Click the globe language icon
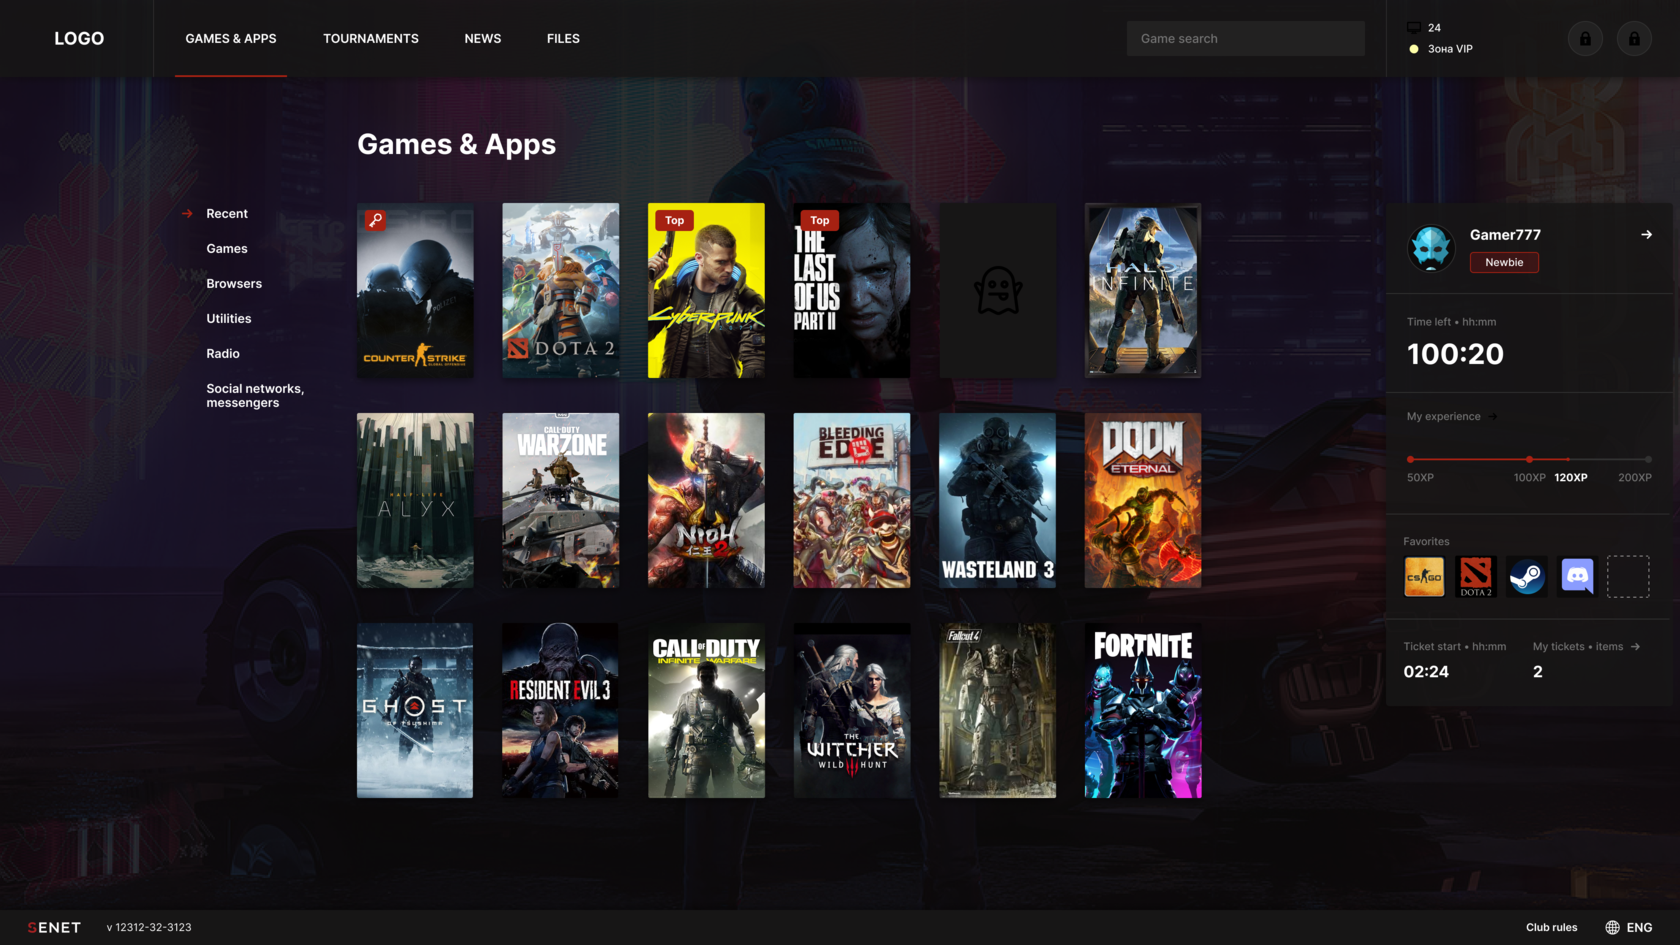 click(1612, 928)
